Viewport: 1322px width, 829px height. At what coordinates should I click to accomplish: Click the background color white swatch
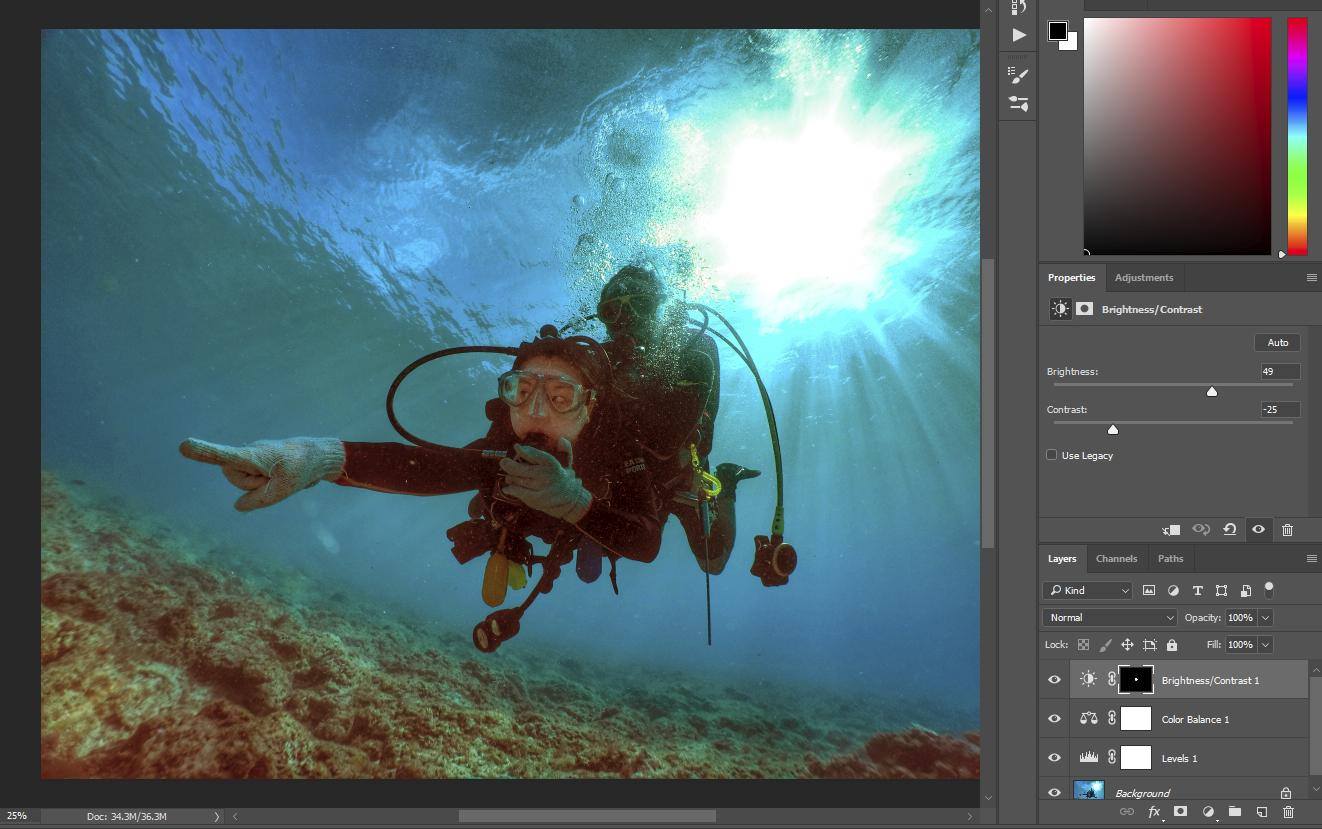click(1071, 44)
